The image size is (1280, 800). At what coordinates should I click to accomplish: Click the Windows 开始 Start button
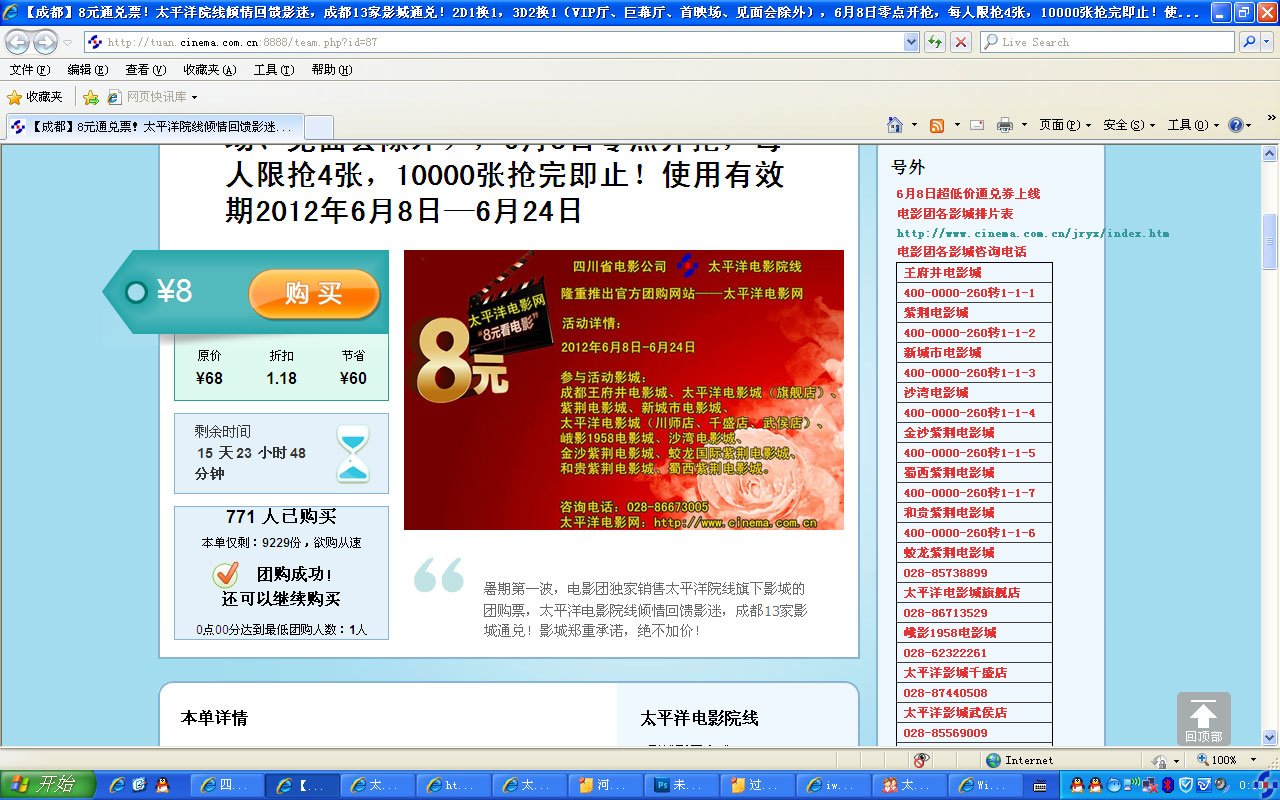coord(48,785)
